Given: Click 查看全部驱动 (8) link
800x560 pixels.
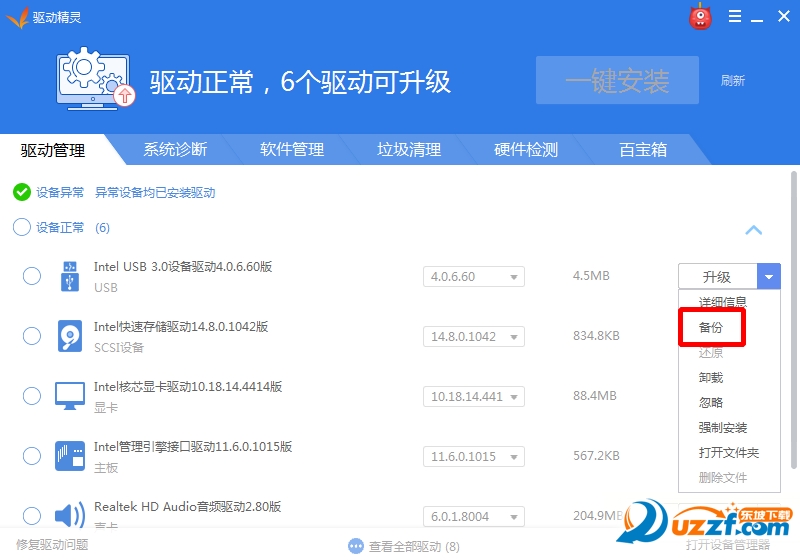Looking at the screenshot, I should click(414, 546).
